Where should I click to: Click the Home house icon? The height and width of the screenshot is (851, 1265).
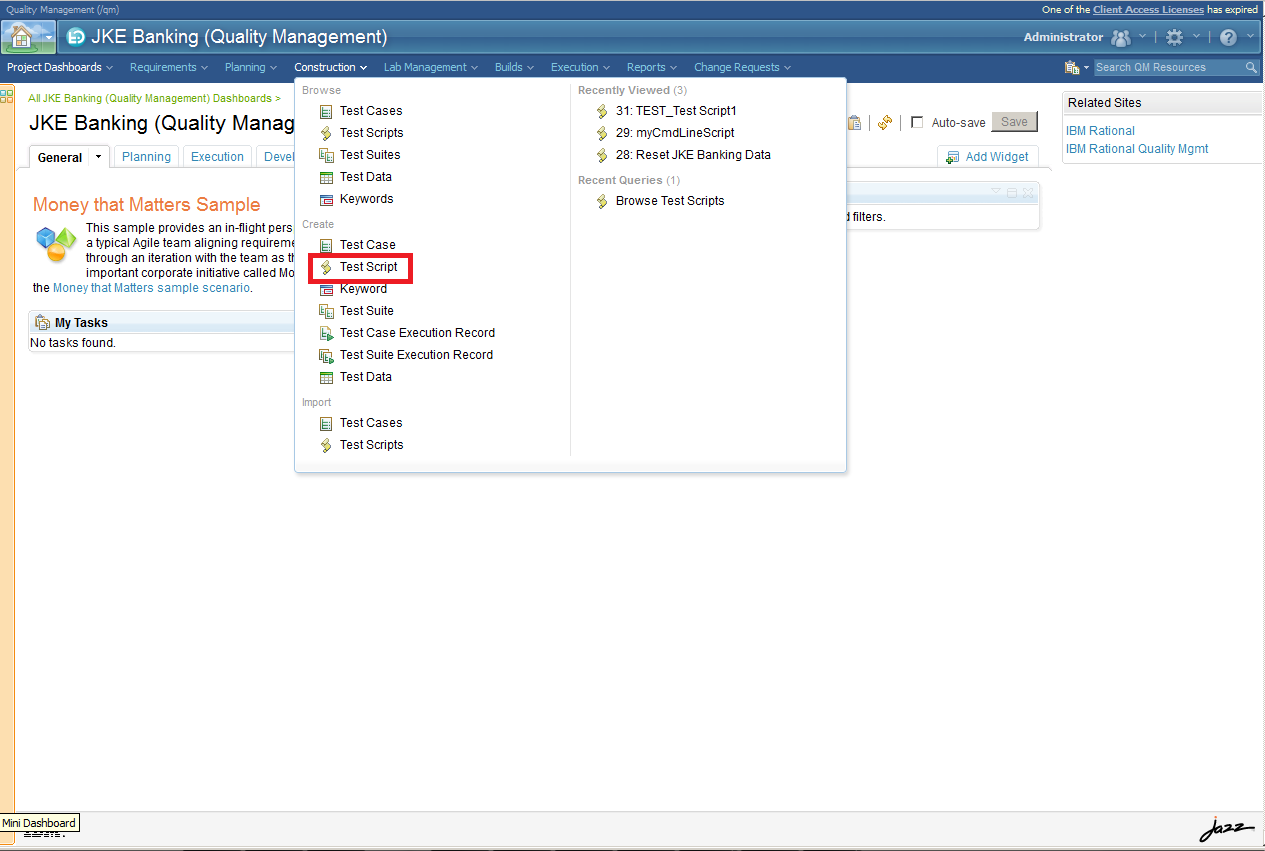20,37
